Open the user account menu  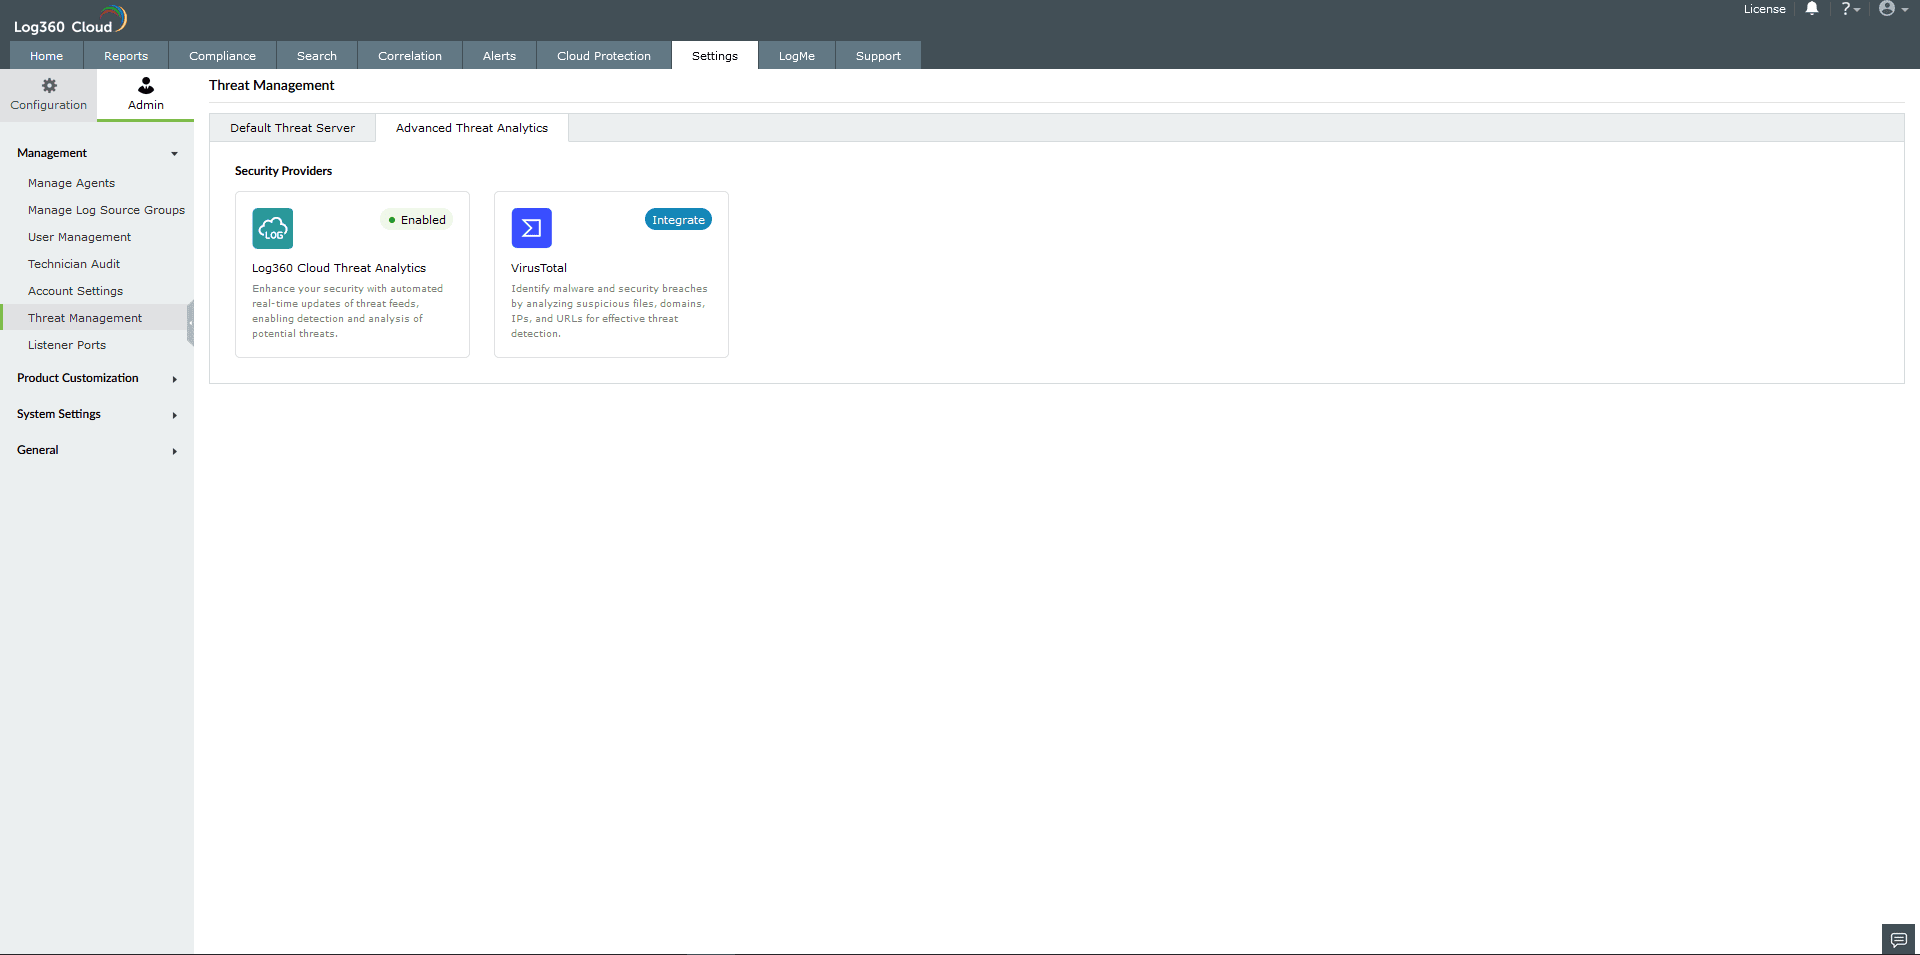point(1889,9)
